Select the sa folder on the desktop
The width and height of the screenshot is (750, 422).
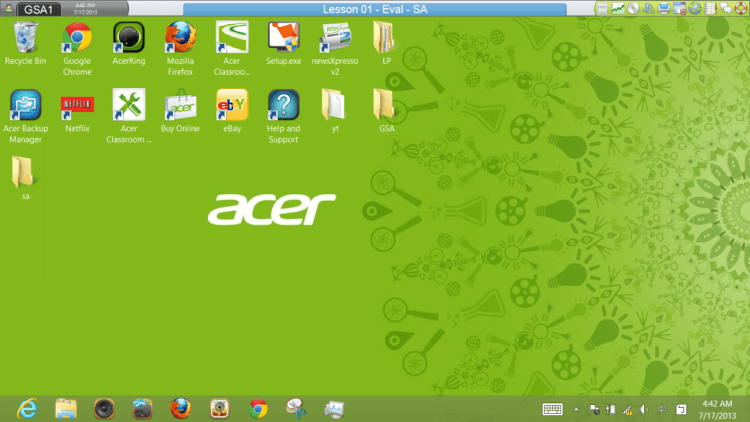[x=25, y=178]
